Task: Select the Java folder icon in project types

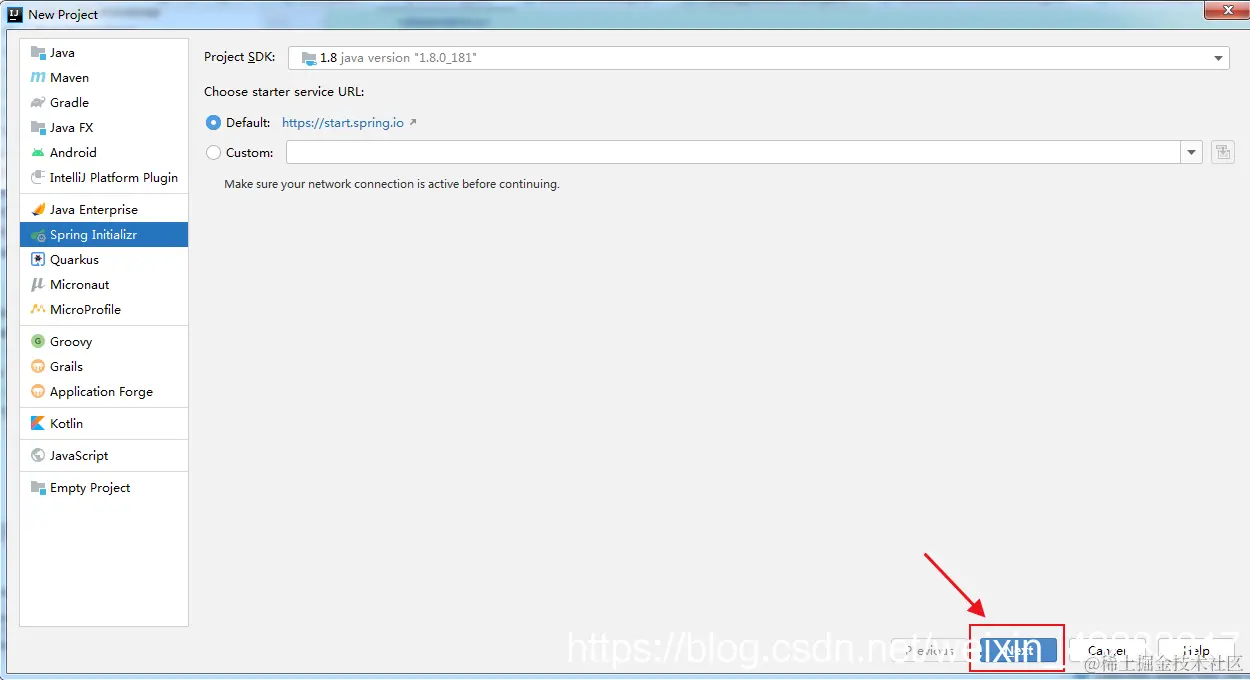Action: tap(38, 53)
